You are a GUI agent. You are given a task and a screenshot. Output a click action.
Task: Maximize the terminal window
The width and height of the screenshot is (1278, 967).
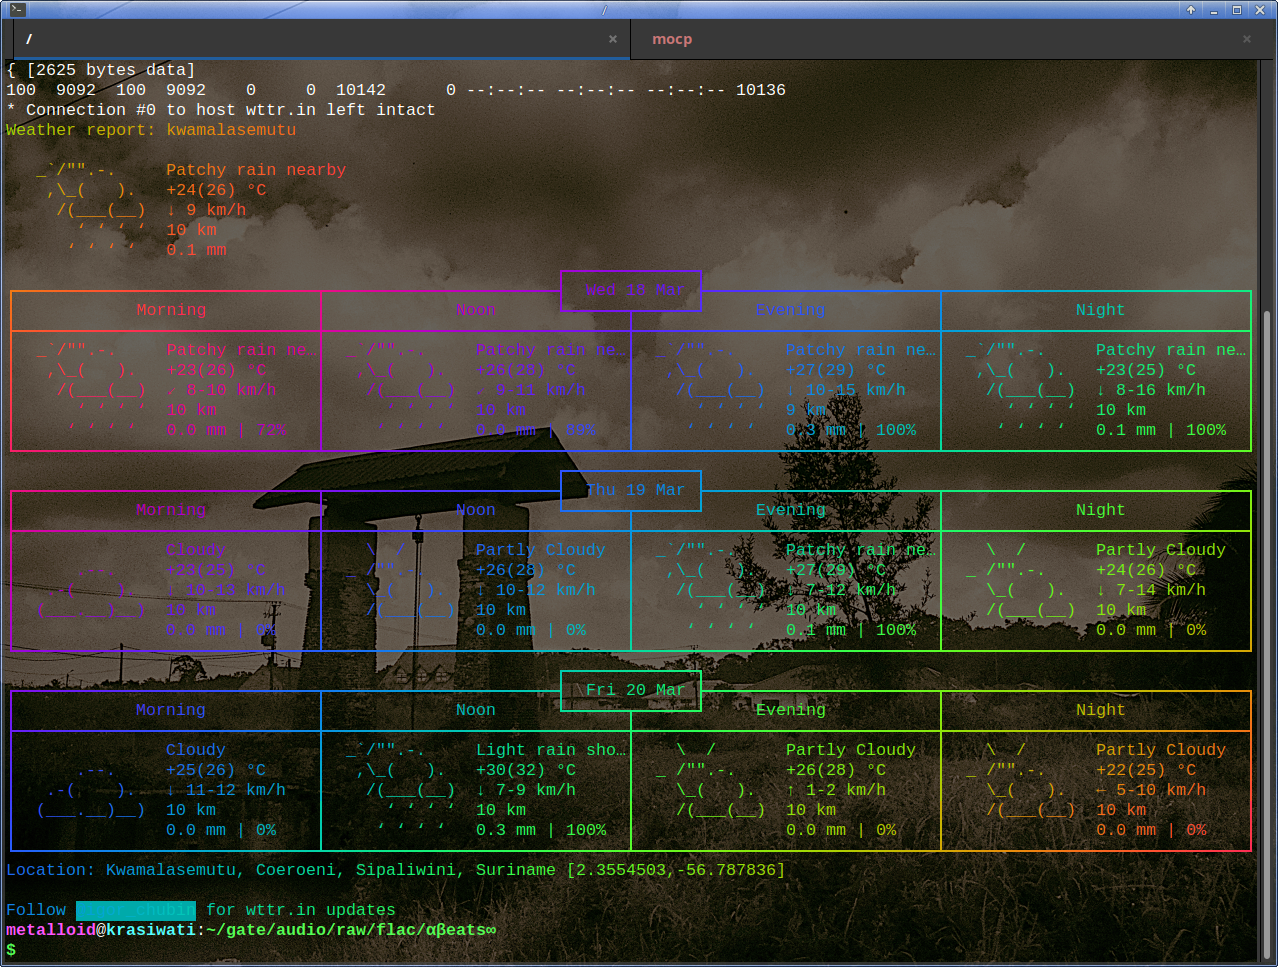pyautogui.click(x=1236, y=9)
